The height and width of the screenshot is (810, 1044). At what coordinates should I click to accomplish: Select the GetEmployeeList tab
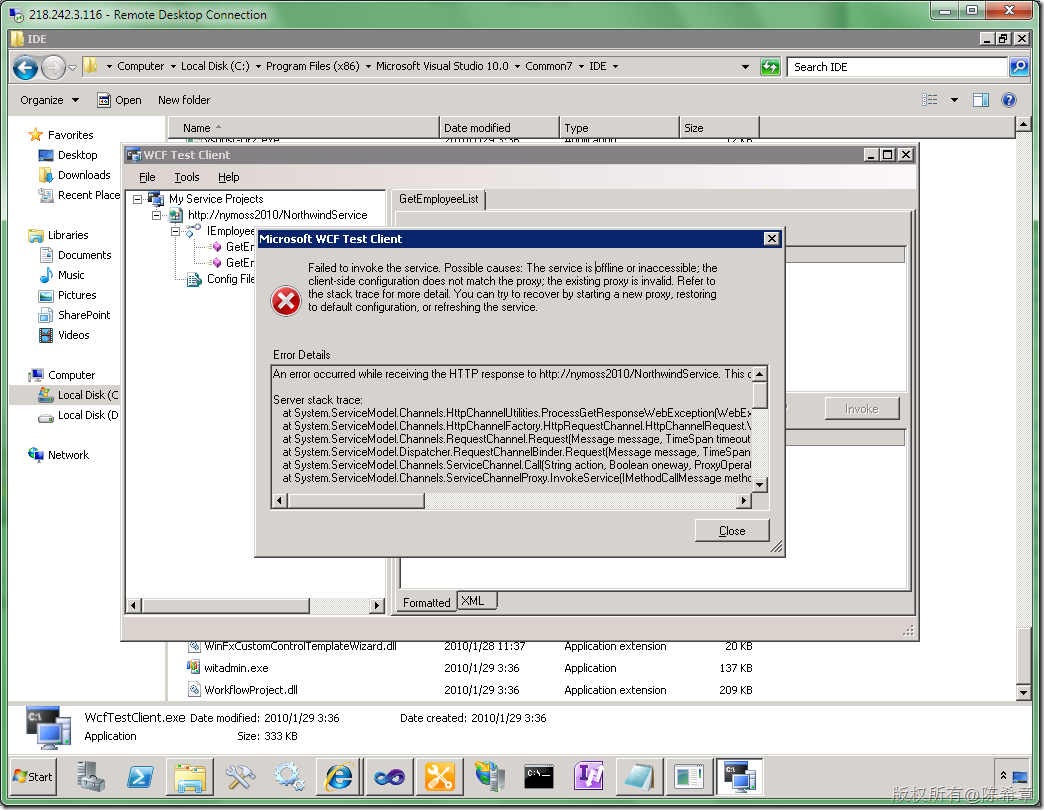coord(438,199)
